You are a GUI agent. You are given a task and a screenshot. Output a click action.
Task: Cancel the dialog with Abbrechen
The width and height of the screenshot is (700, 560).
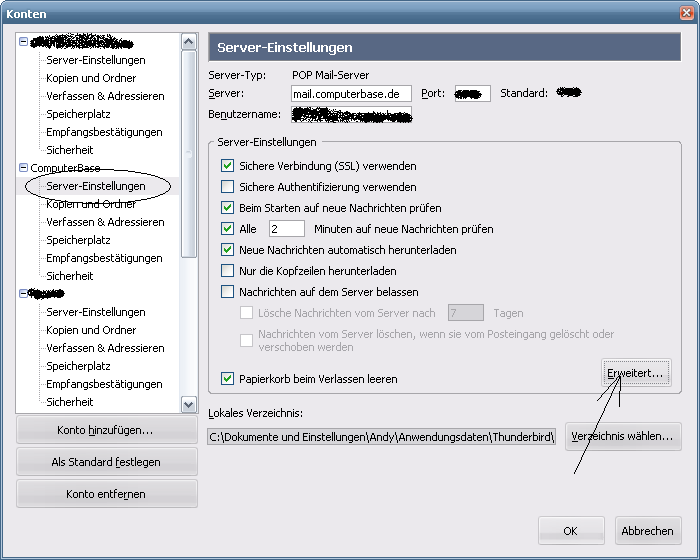(x=648, y=531)
